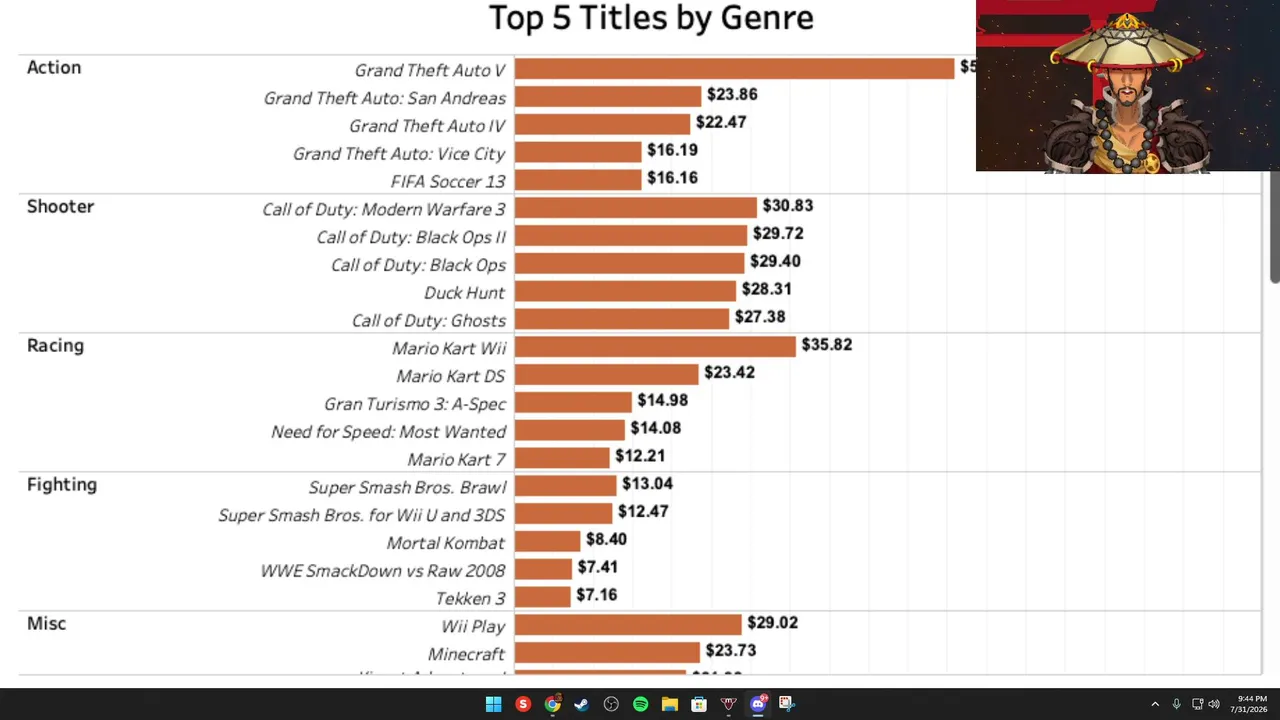Click the $8.40 value label
This screenshot has width=1280, height=720.
point(606,539)
